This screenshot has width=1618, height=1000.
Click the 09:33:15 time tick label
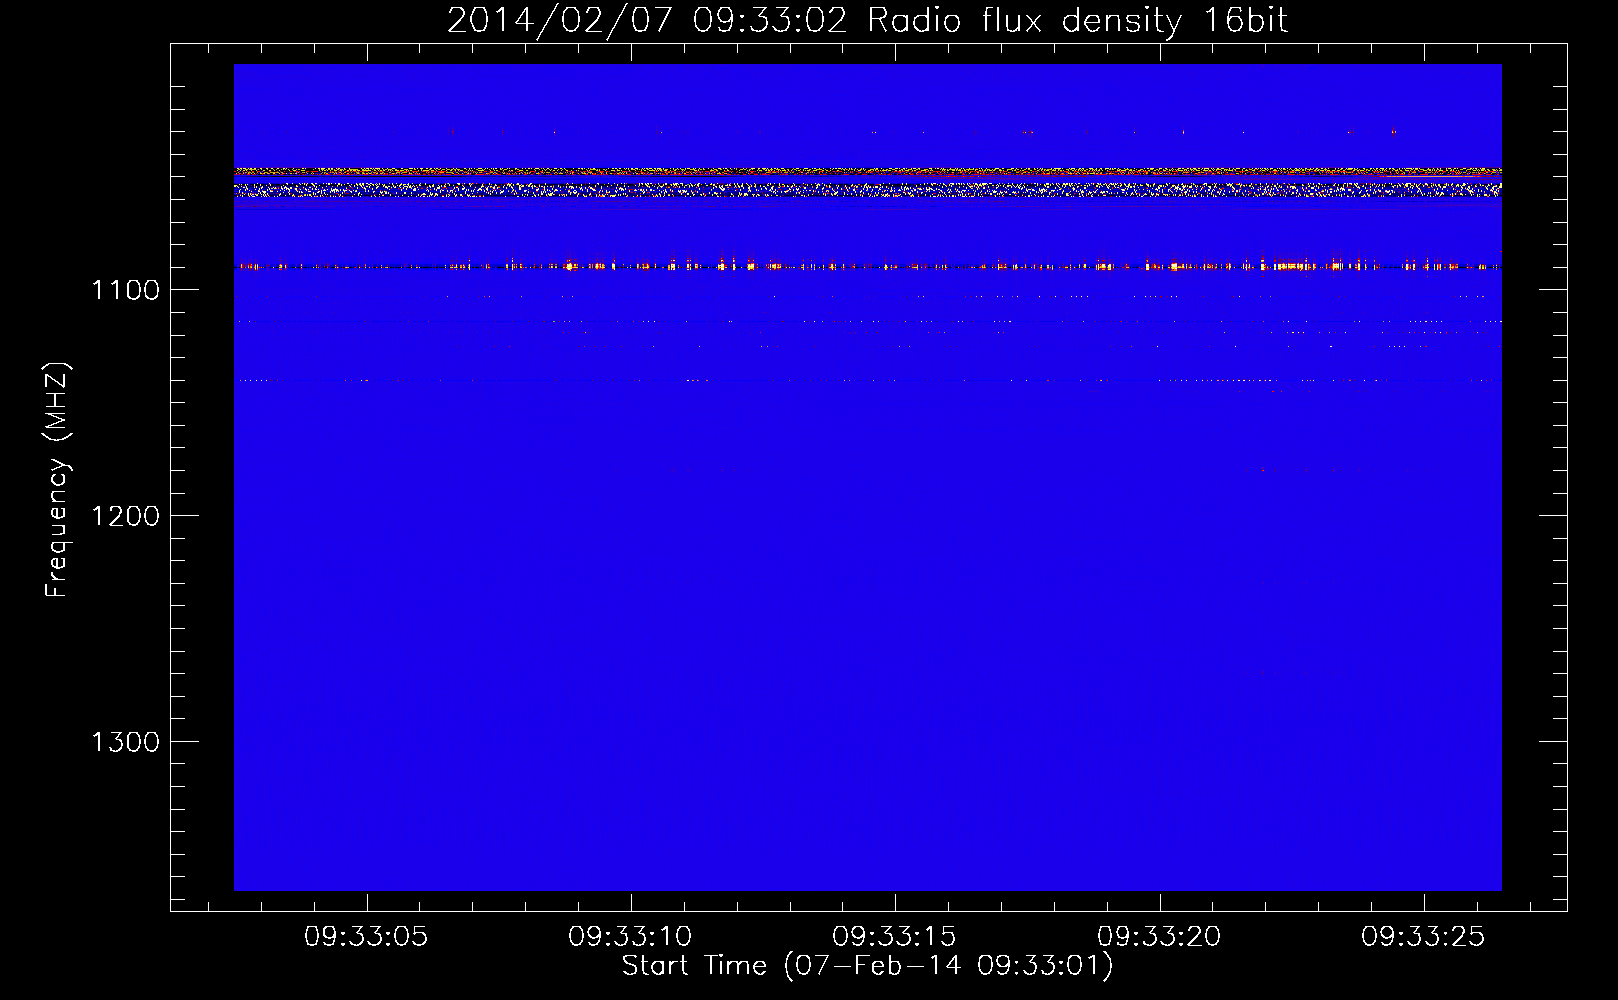click(894, 937)
